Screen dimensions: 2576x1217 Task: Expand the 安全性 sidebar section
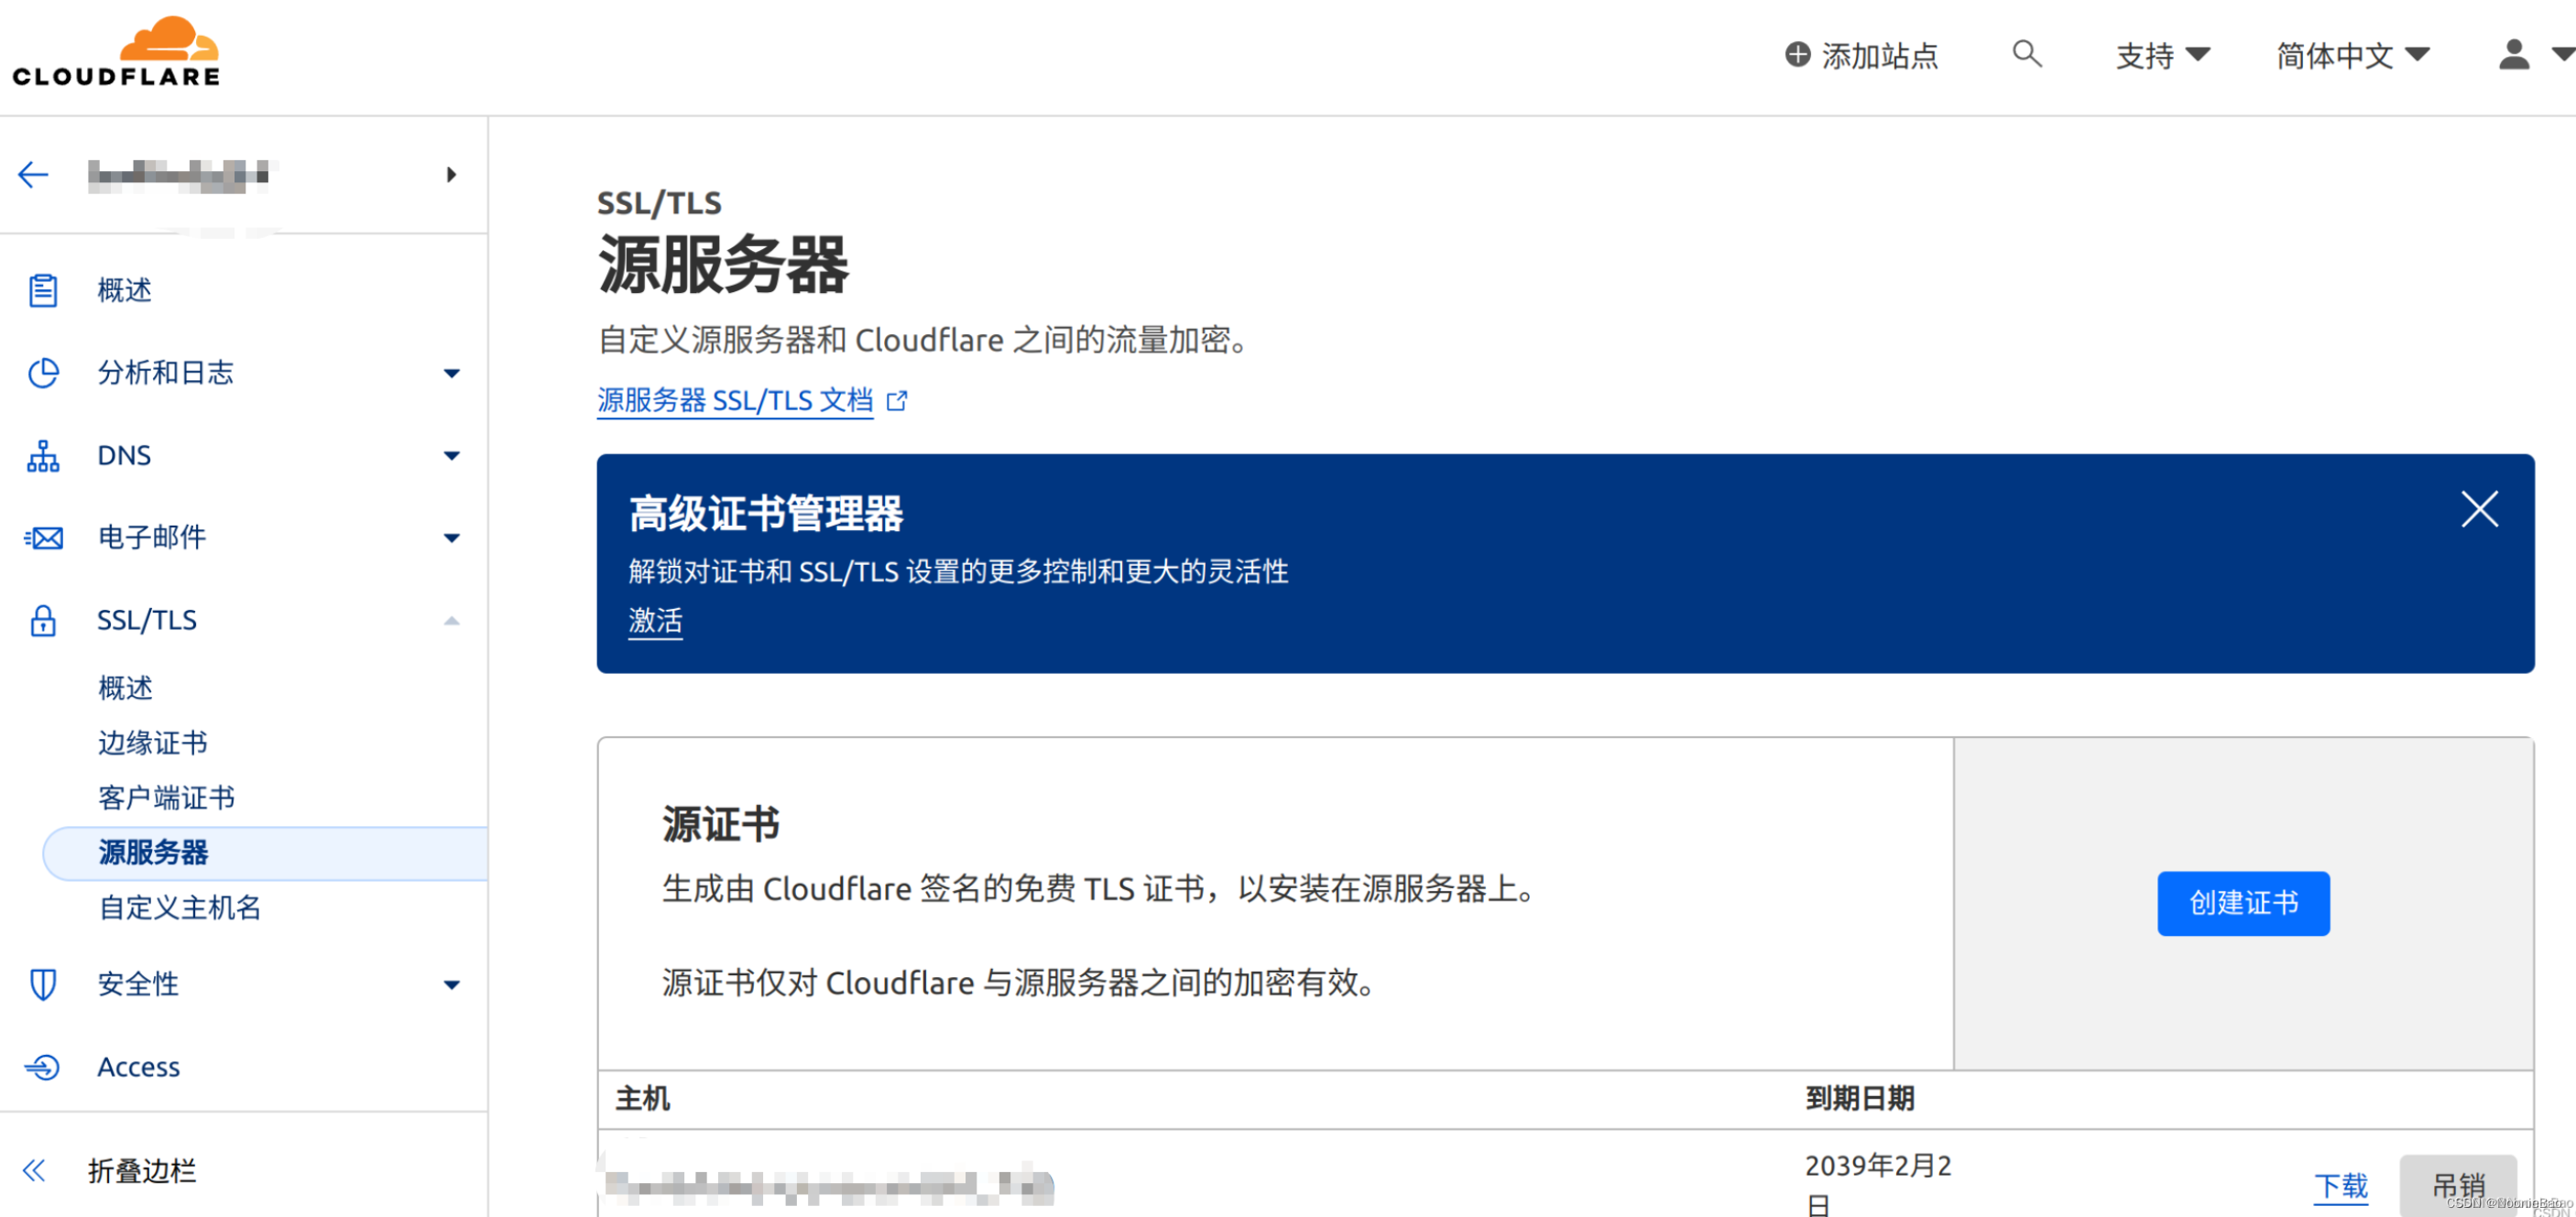coord(453,984)
